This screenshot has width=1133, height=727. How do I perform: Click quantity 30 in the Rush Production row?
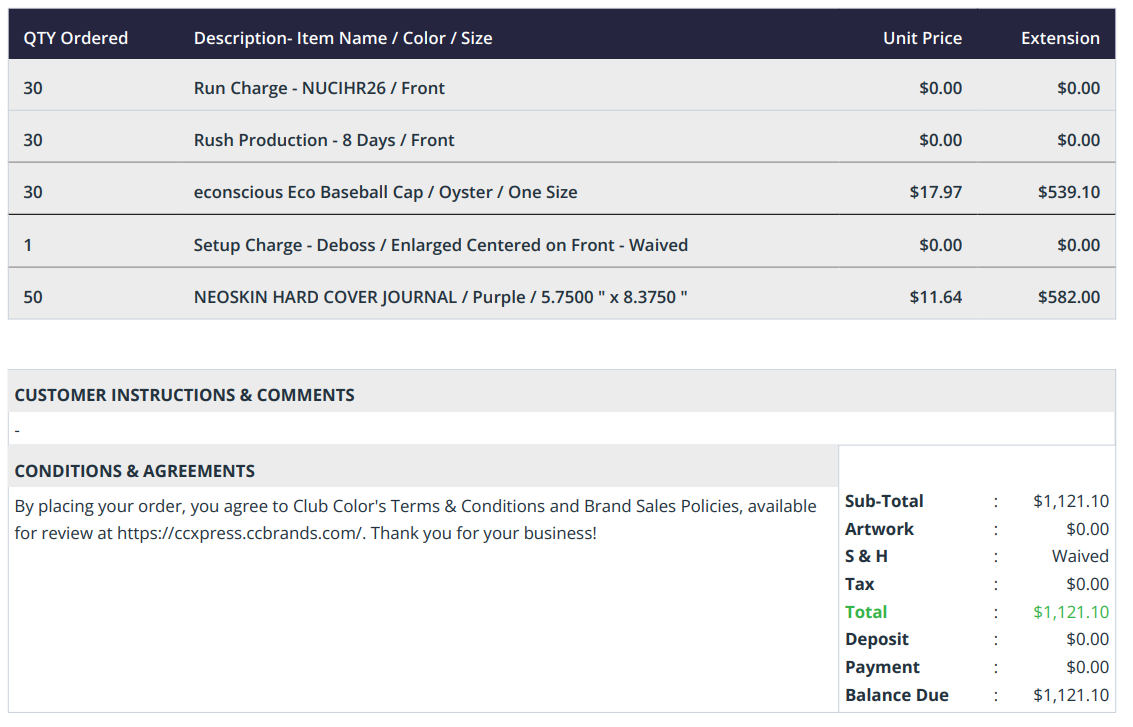33,140
